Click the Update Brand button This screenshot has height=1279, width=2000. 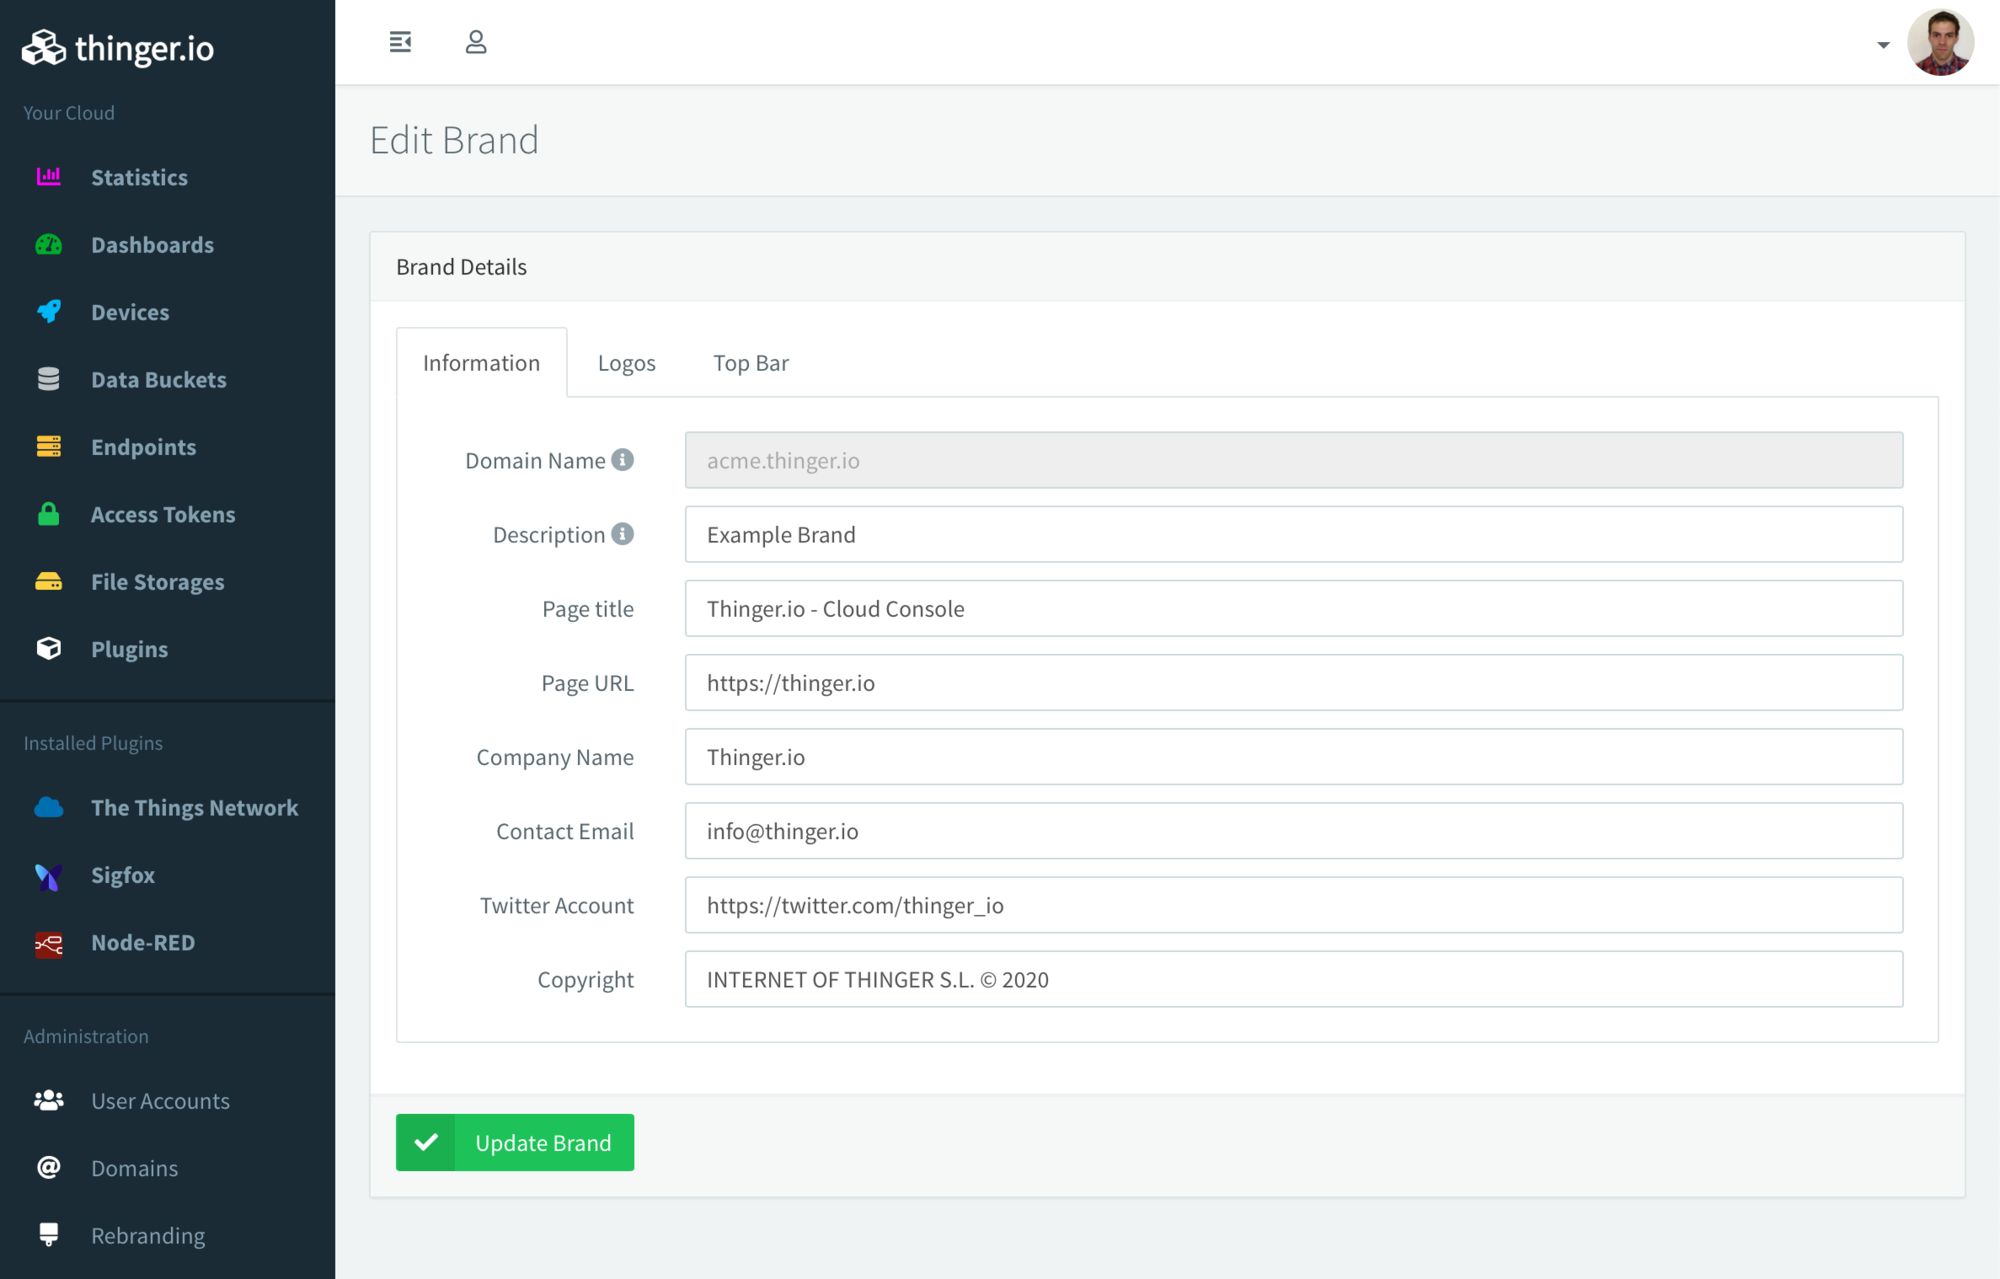click(515, 1142)
